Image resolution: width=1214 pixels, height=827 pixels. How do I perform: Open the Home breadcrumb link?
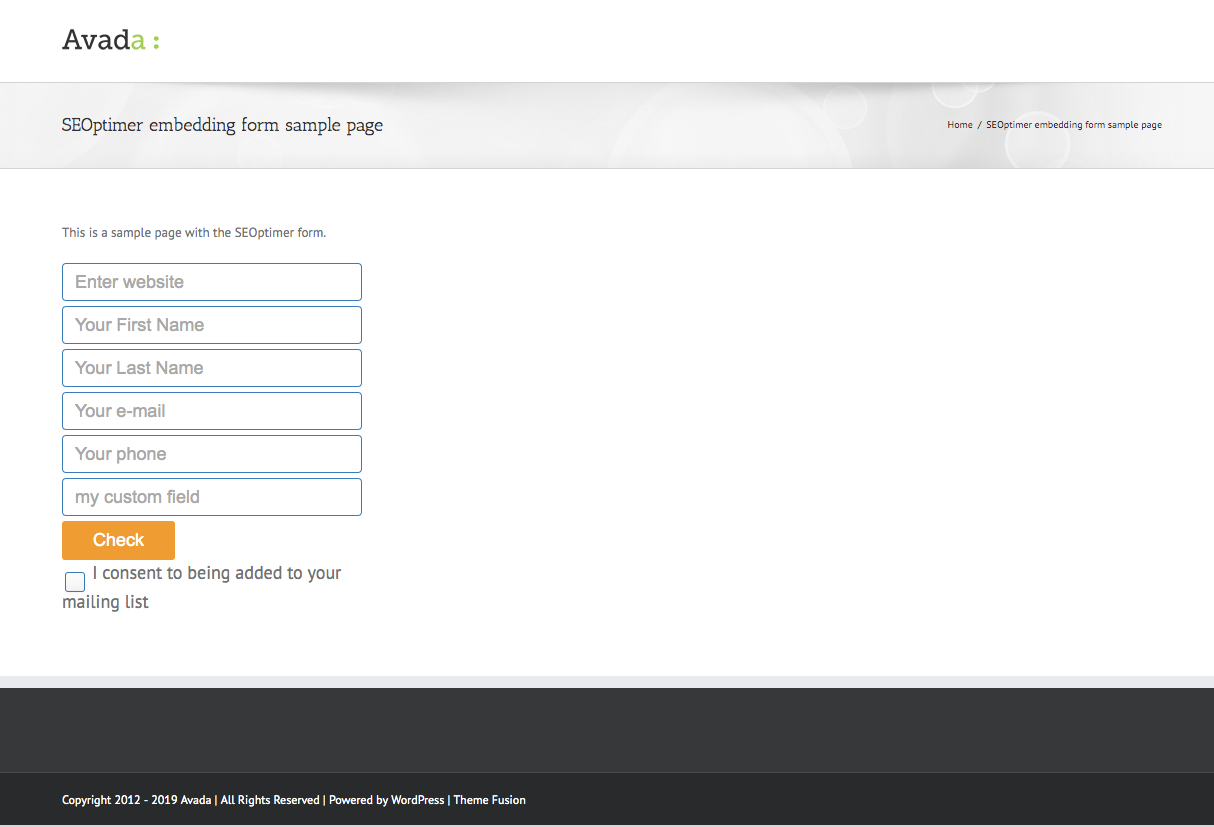pyautogui.click(x=959, y=125)
